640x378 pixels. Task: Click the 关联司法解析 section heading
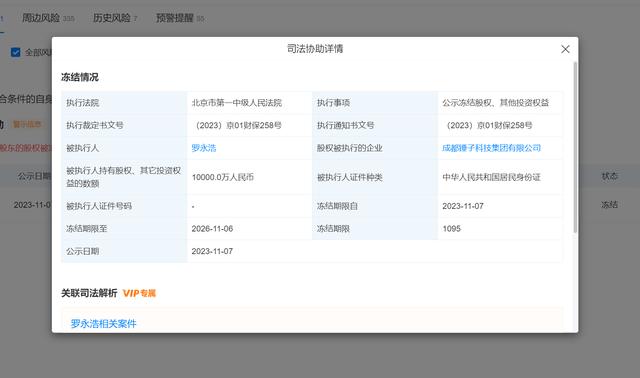pyautogui.click(x=89, y=293)
